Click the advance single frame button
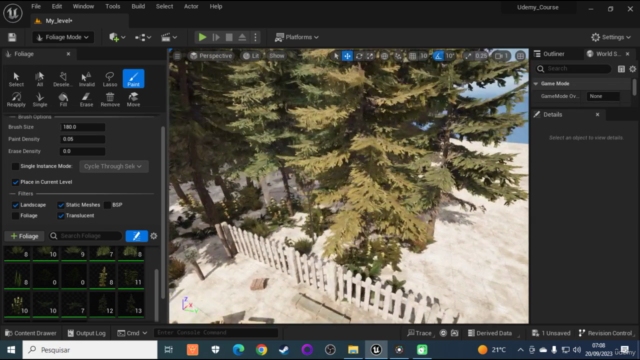Screen dimensions: 640x360 [216, 37]
